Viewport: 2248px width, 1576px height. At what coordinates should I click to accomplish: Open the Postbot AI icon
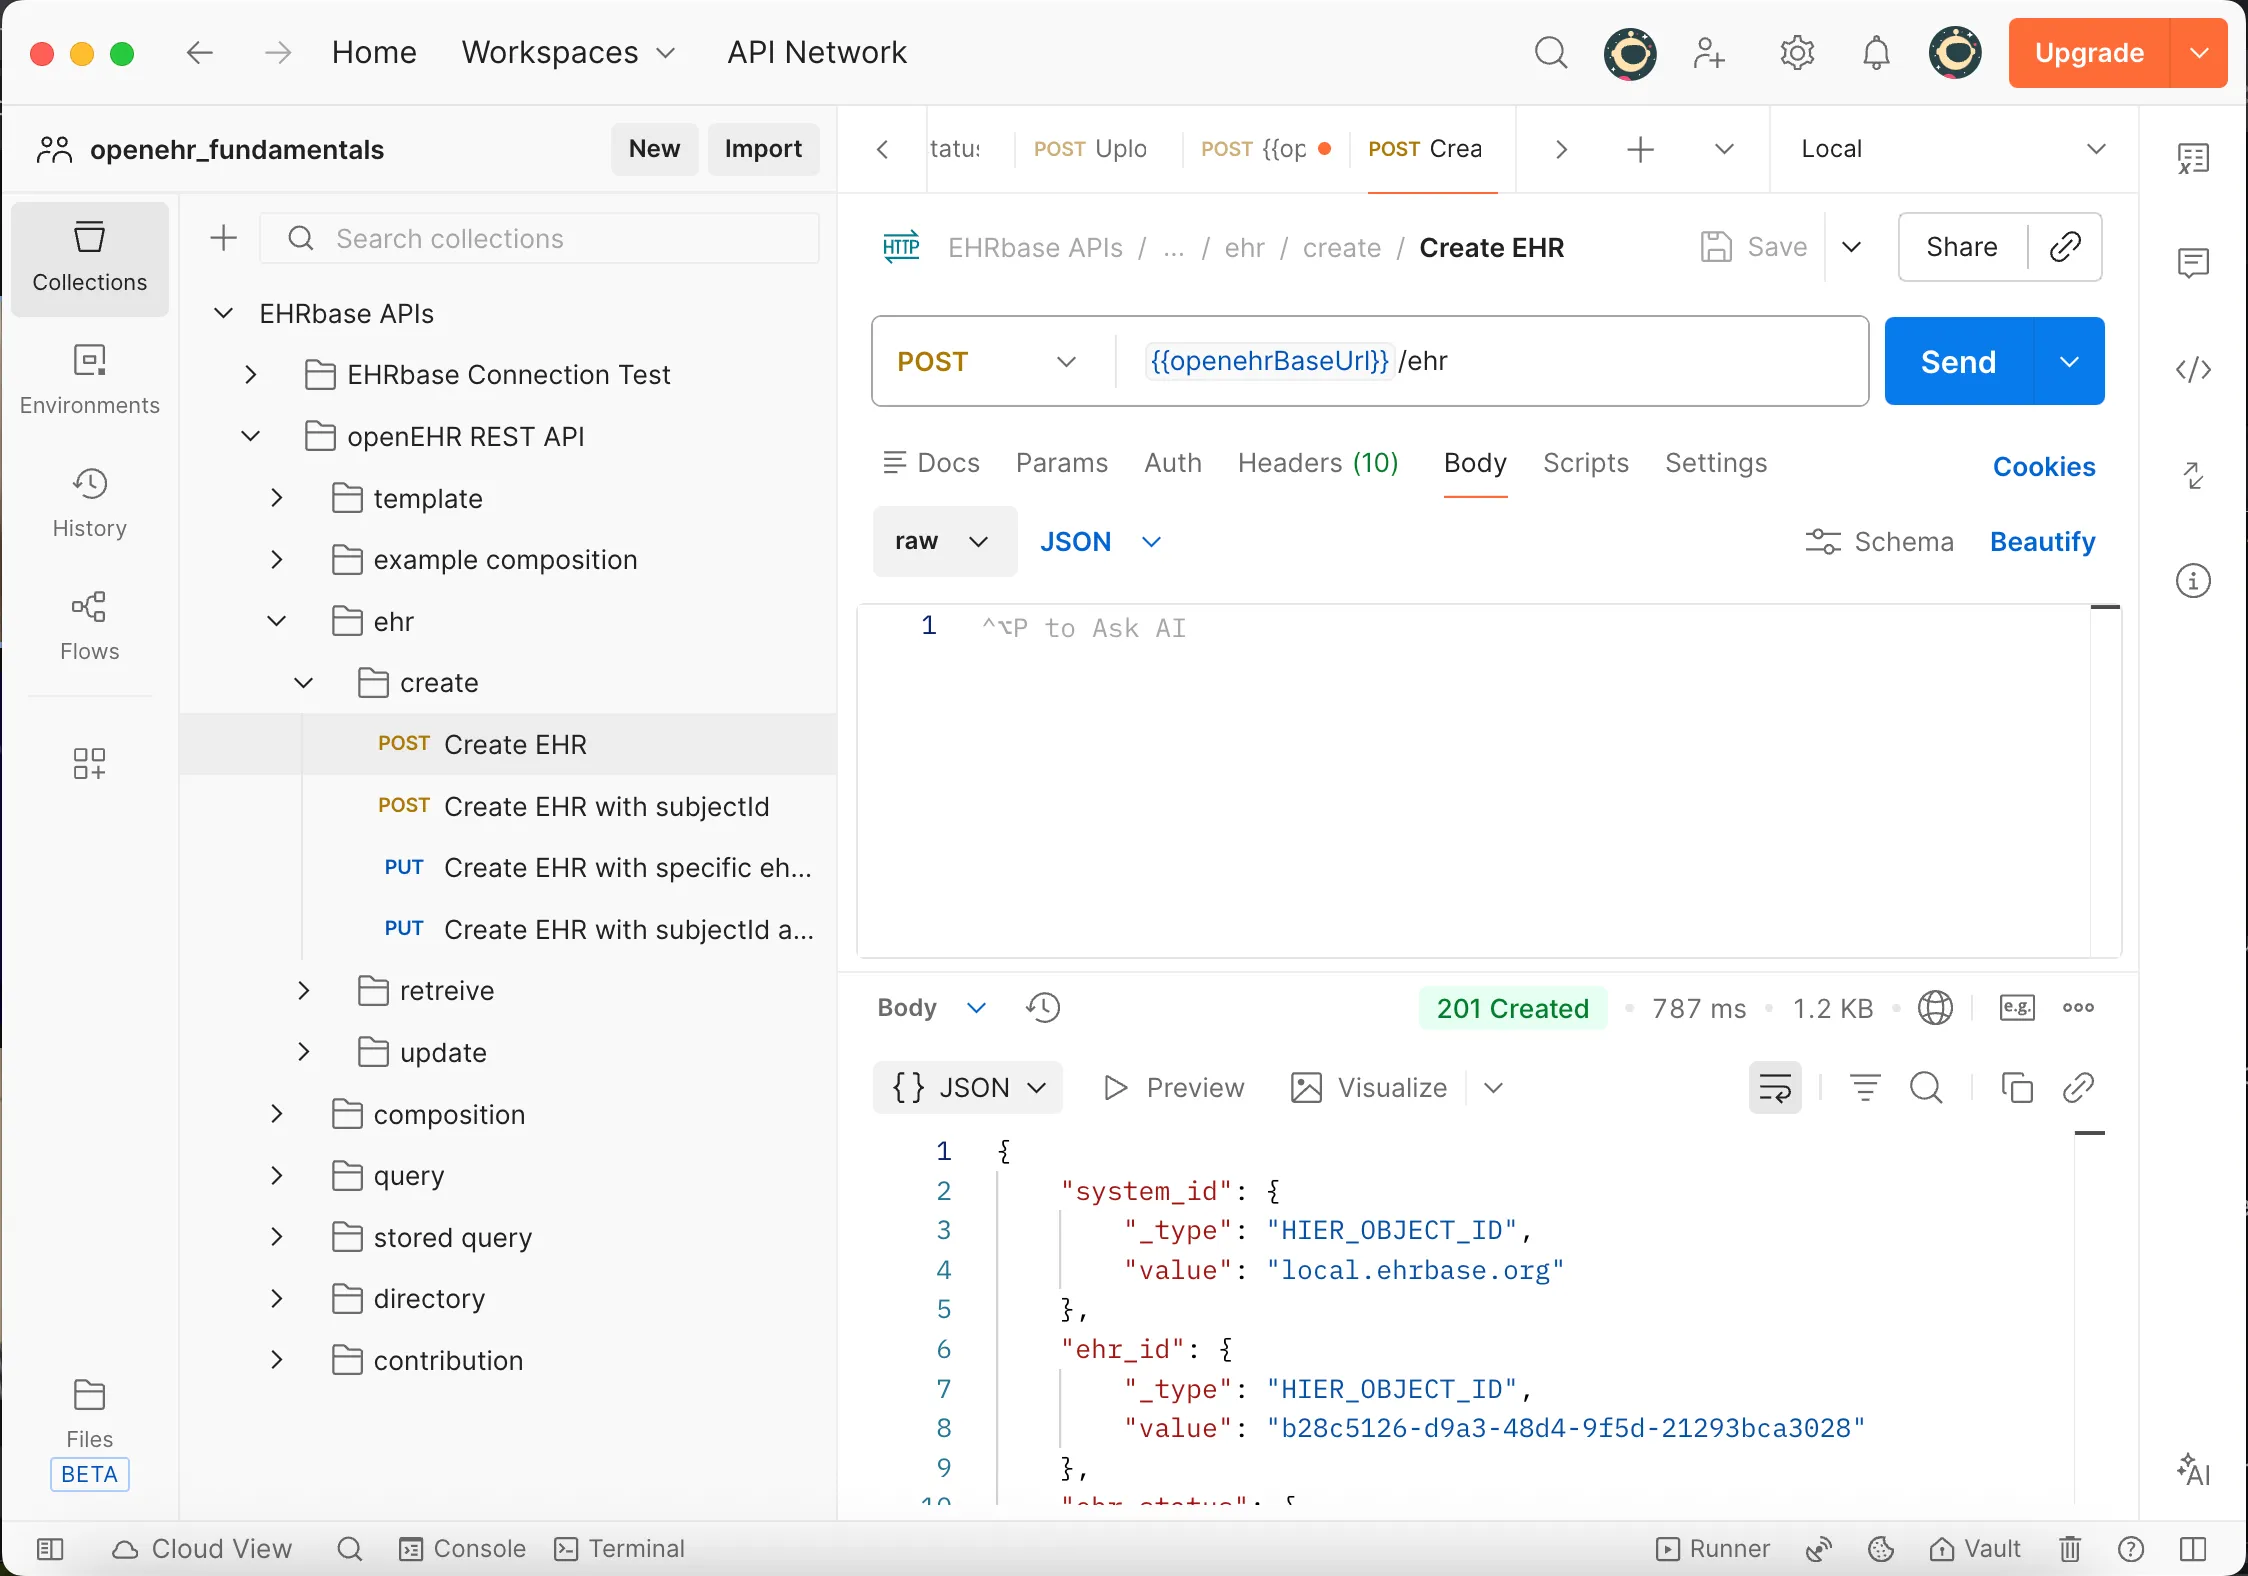tap(2193, 1468)
